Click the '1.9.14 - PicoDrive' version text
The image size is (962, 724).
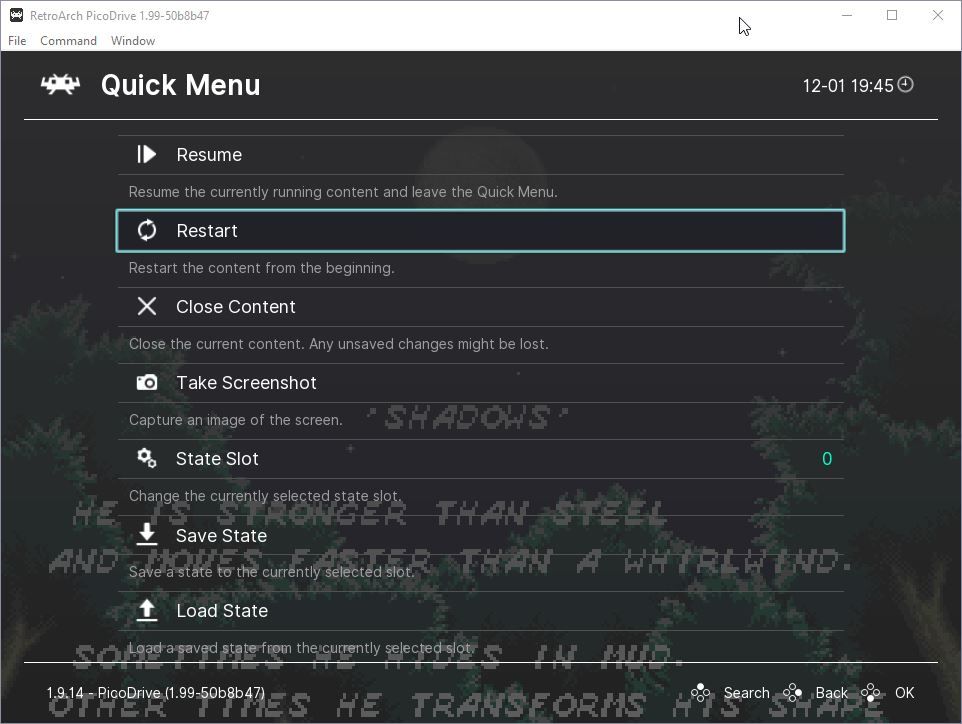pos(156,693)
